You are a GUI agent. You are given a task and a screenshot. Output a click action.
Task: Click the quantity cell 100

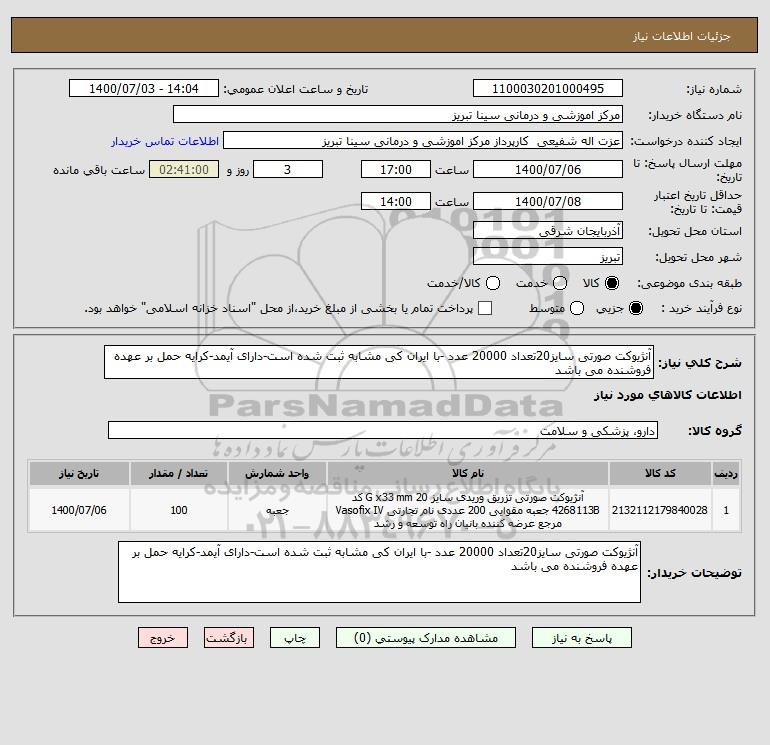pyautogui.click(x=179, y=510)
